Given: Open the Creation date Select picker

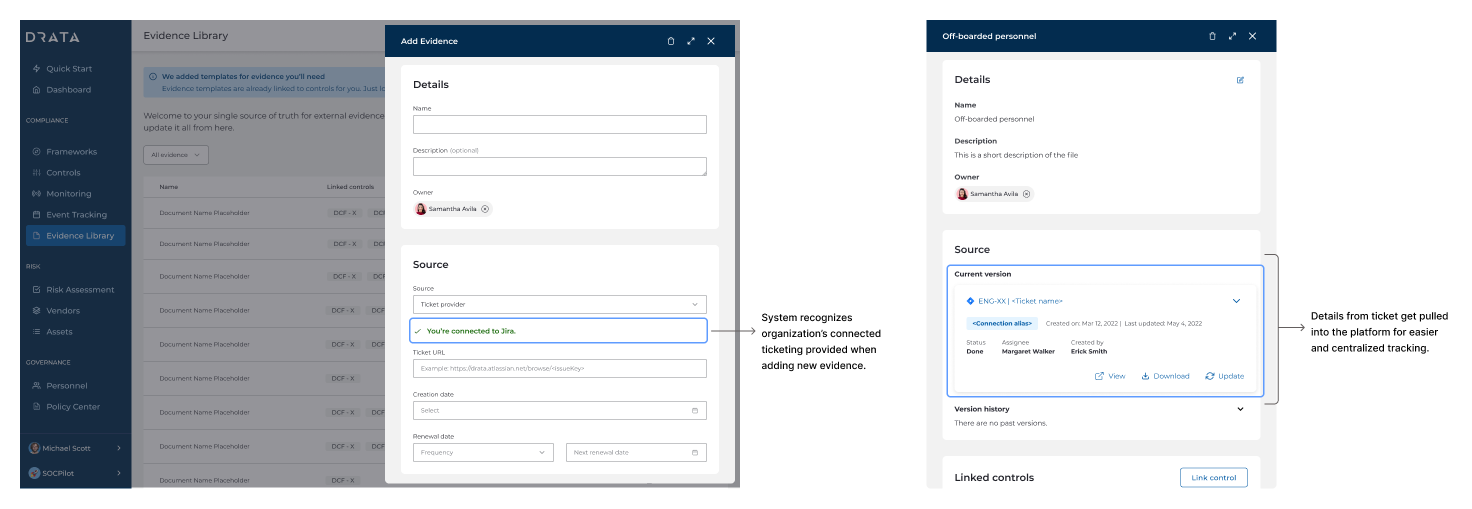Looking at the screenshot, I should [560, 411].
